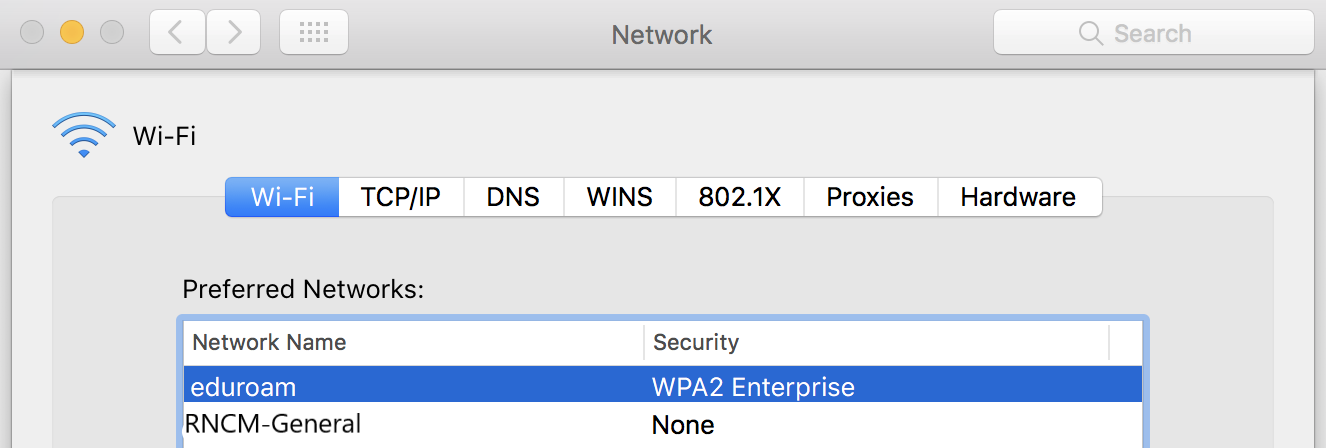The height and width of the screenshot is (448, 1326).
Task: Open the Proxies tab
Action: tap(870, 197)
